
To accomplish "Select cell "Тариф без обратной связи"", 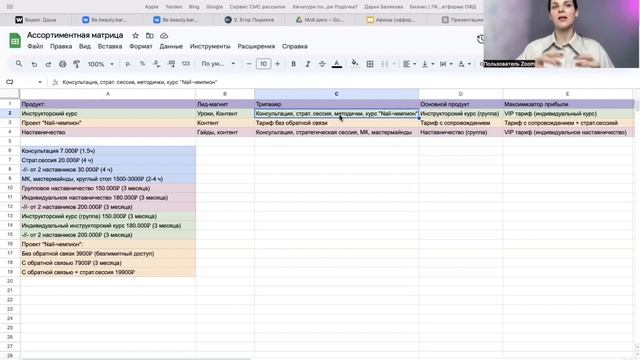I will [336, 123].
